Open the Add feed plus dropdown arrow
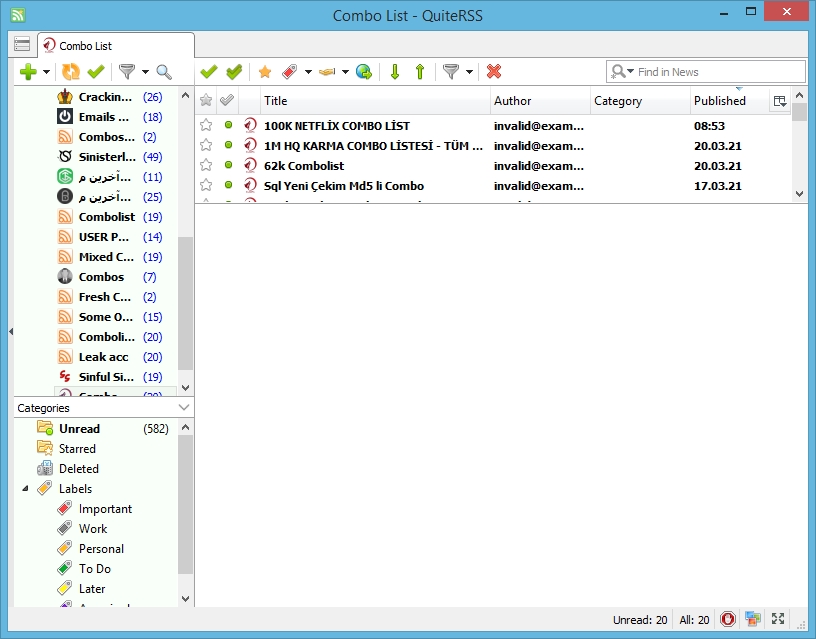The height and width of the screenshot is (639, 816). coord(46,72)
